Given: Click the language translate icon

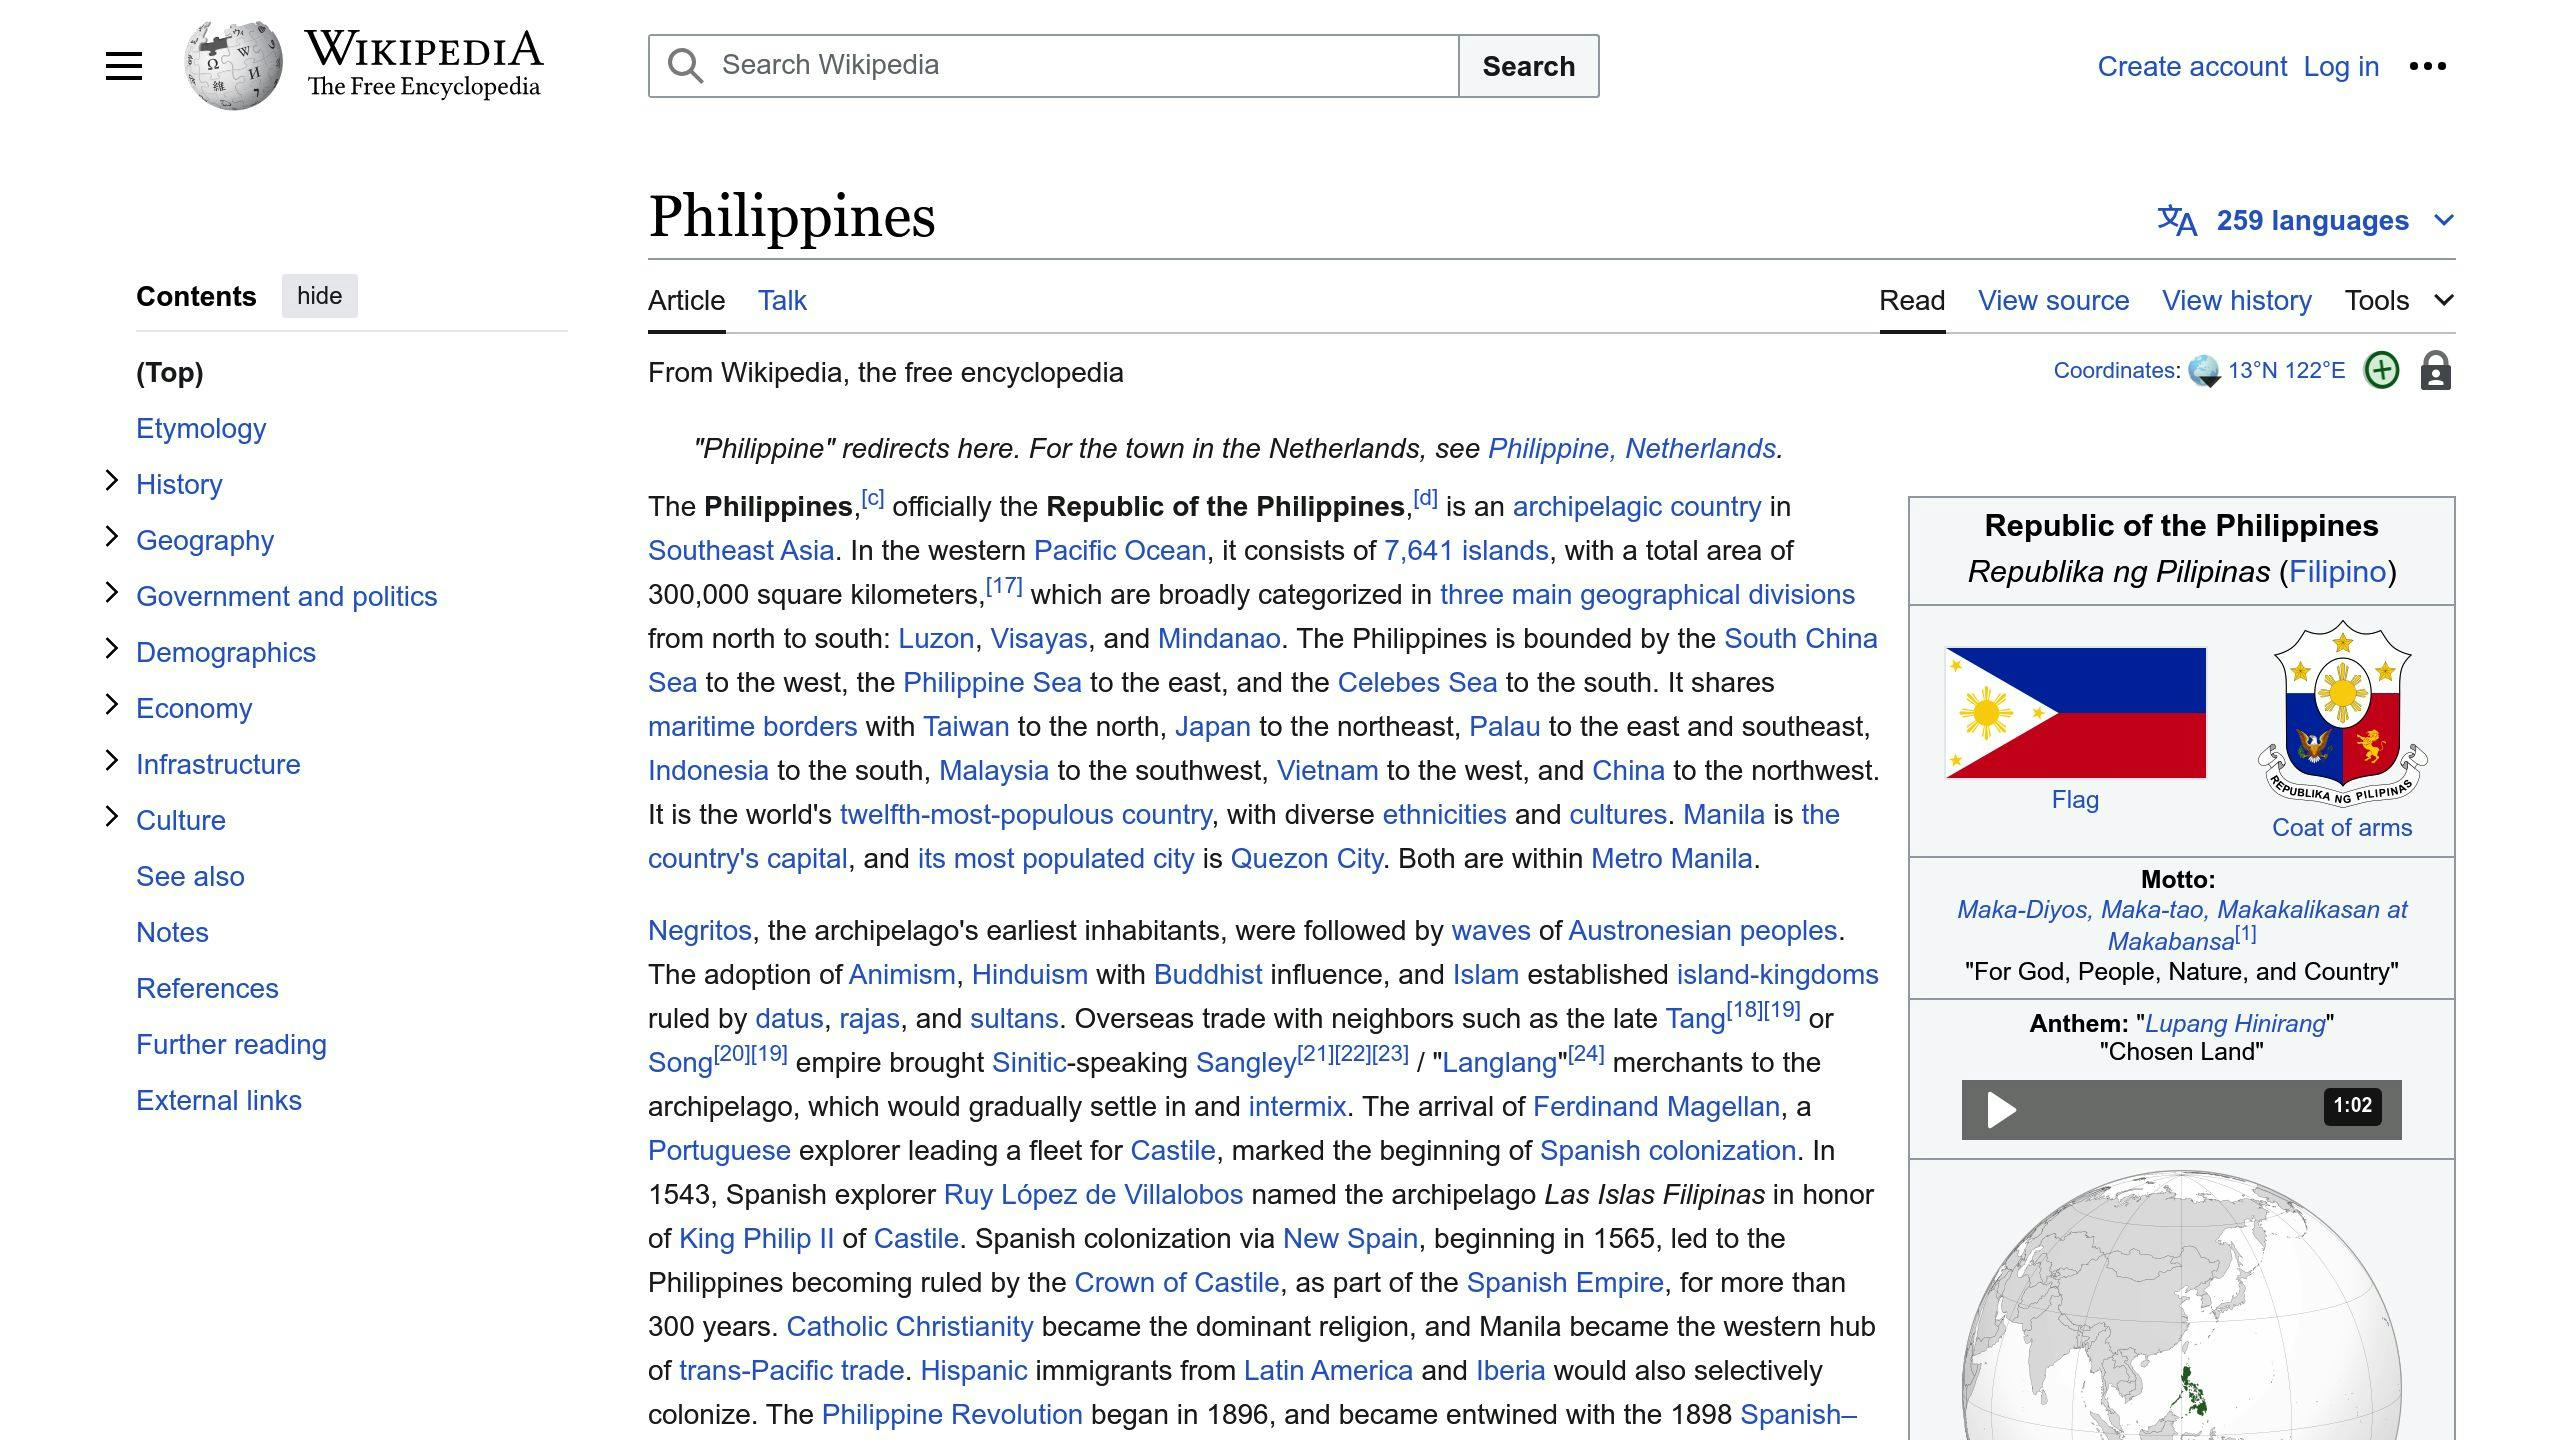Looking at the screenshot, I should click(2177, 220).
